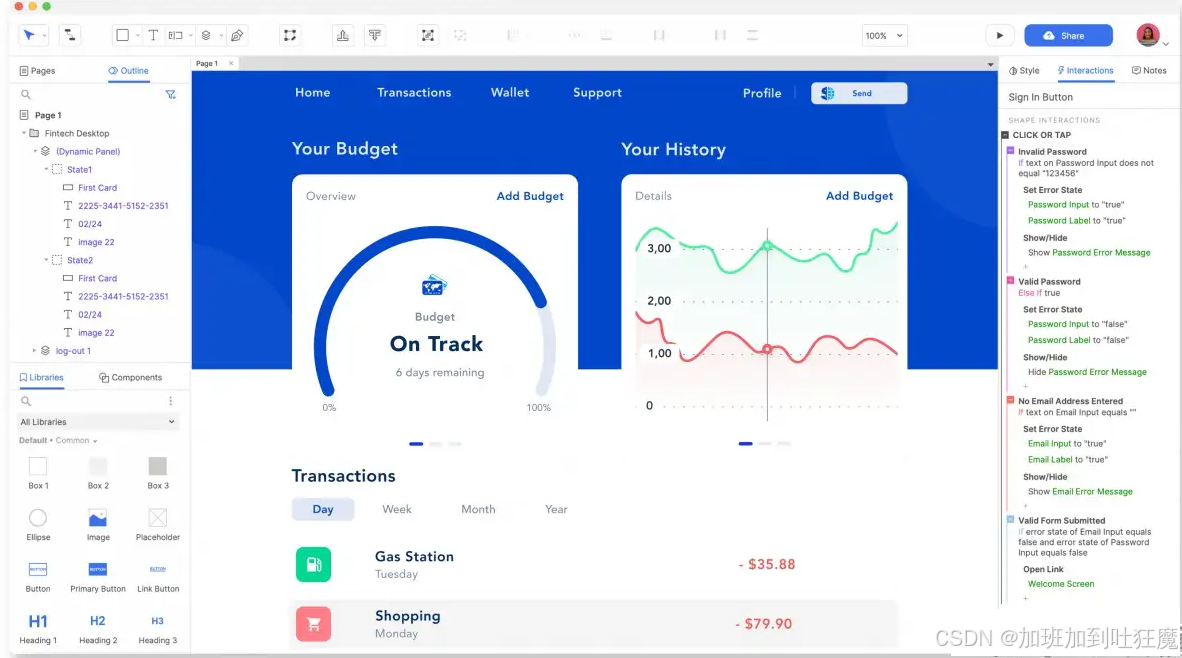
Task: Collapse the Valid Form Submitted case
Action: point(1010,520)
